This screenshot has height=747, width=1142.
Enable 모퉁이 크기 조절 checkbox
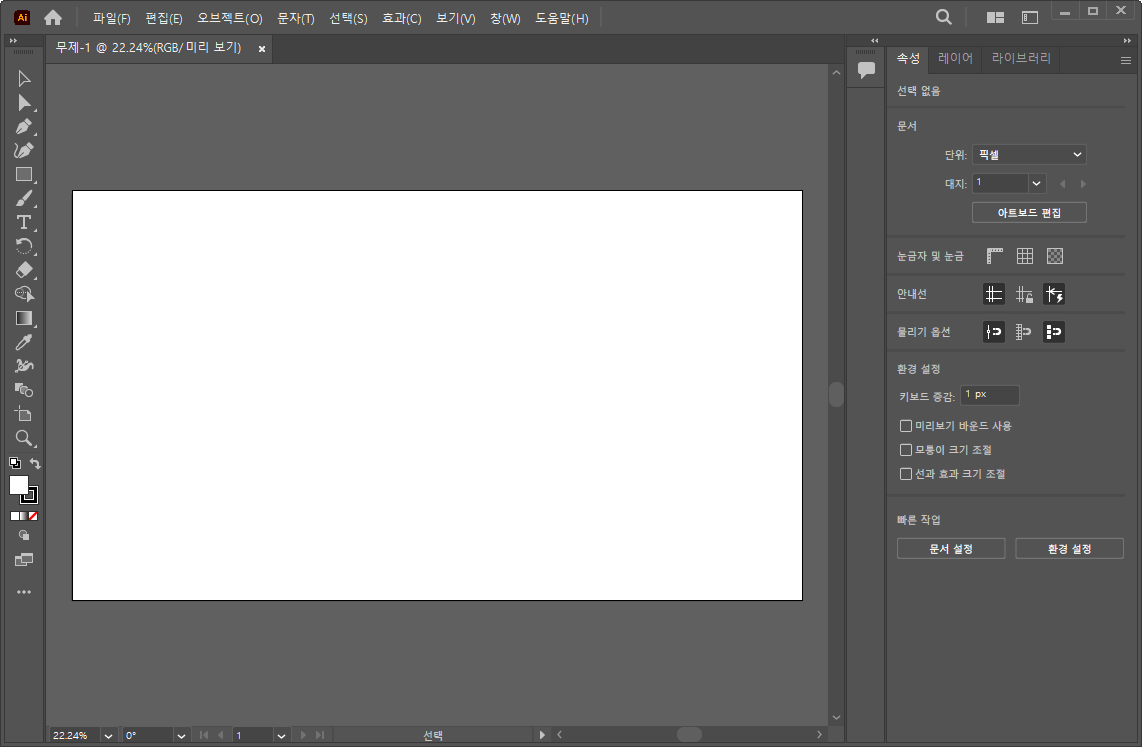point(906,450)
